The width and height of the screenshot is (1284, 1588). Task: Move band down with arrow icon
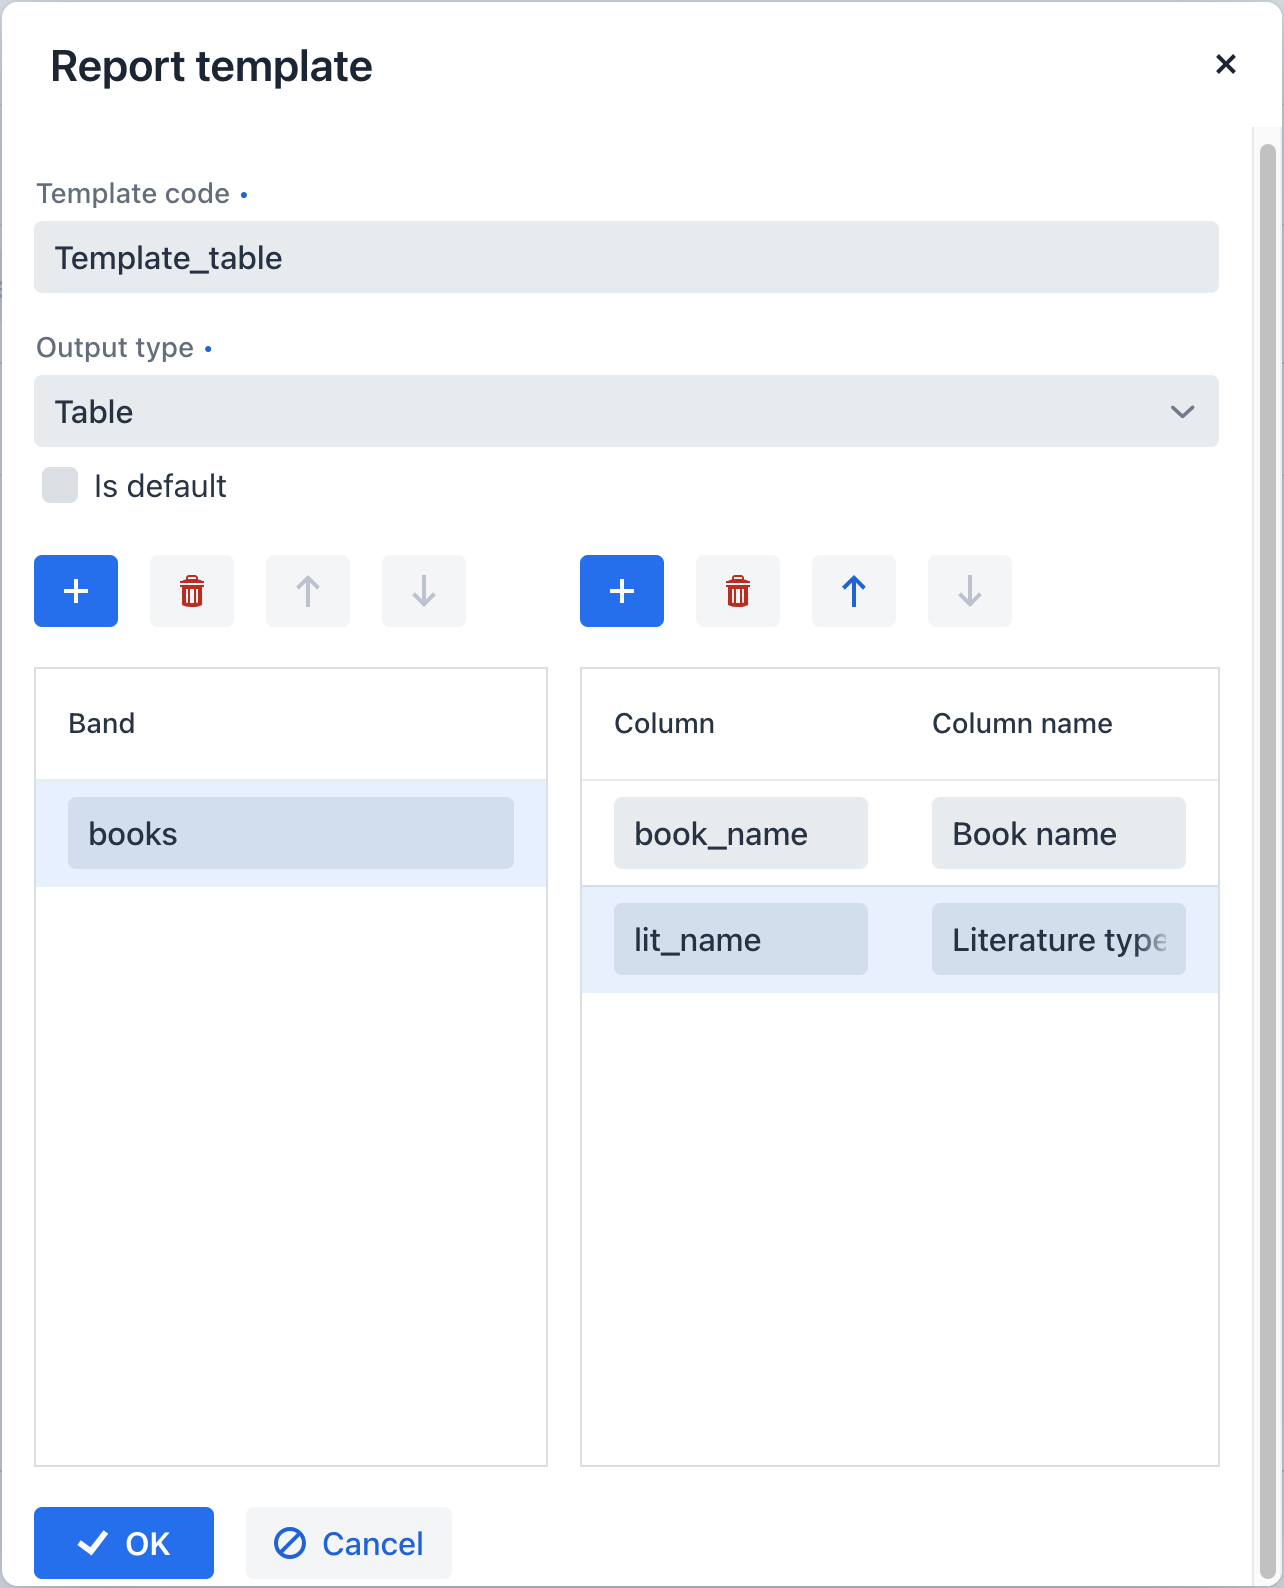[424, 591]
